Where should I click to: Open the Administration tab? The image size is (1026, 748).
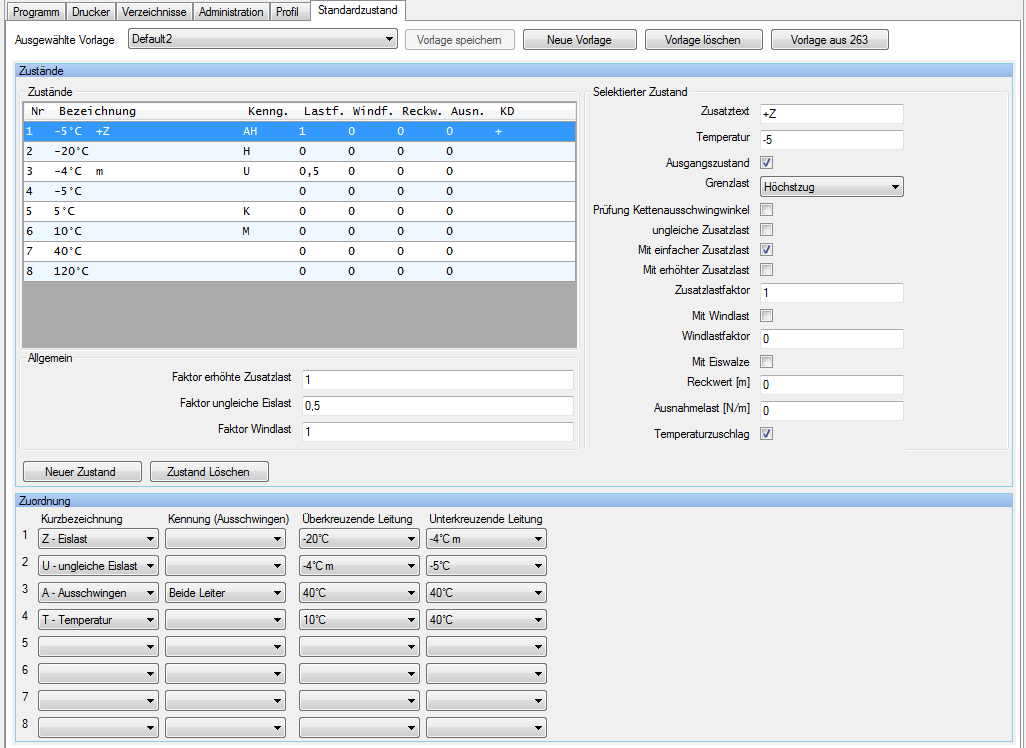[231, 12]
